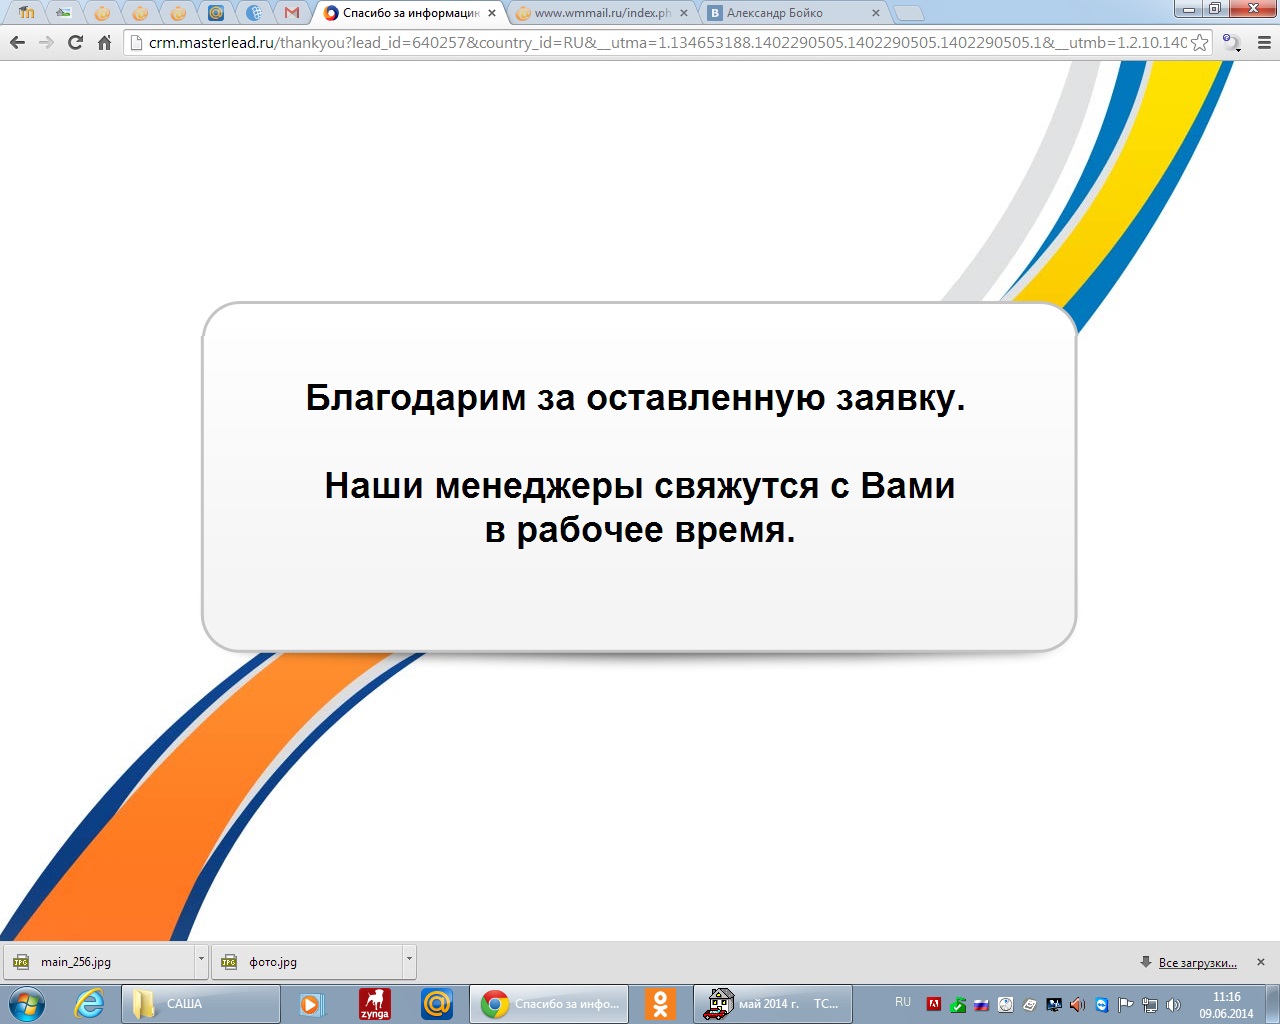Open the Mail.ru Agent @ taskbar icon

pyautogui.click(x=437, y=1004)
